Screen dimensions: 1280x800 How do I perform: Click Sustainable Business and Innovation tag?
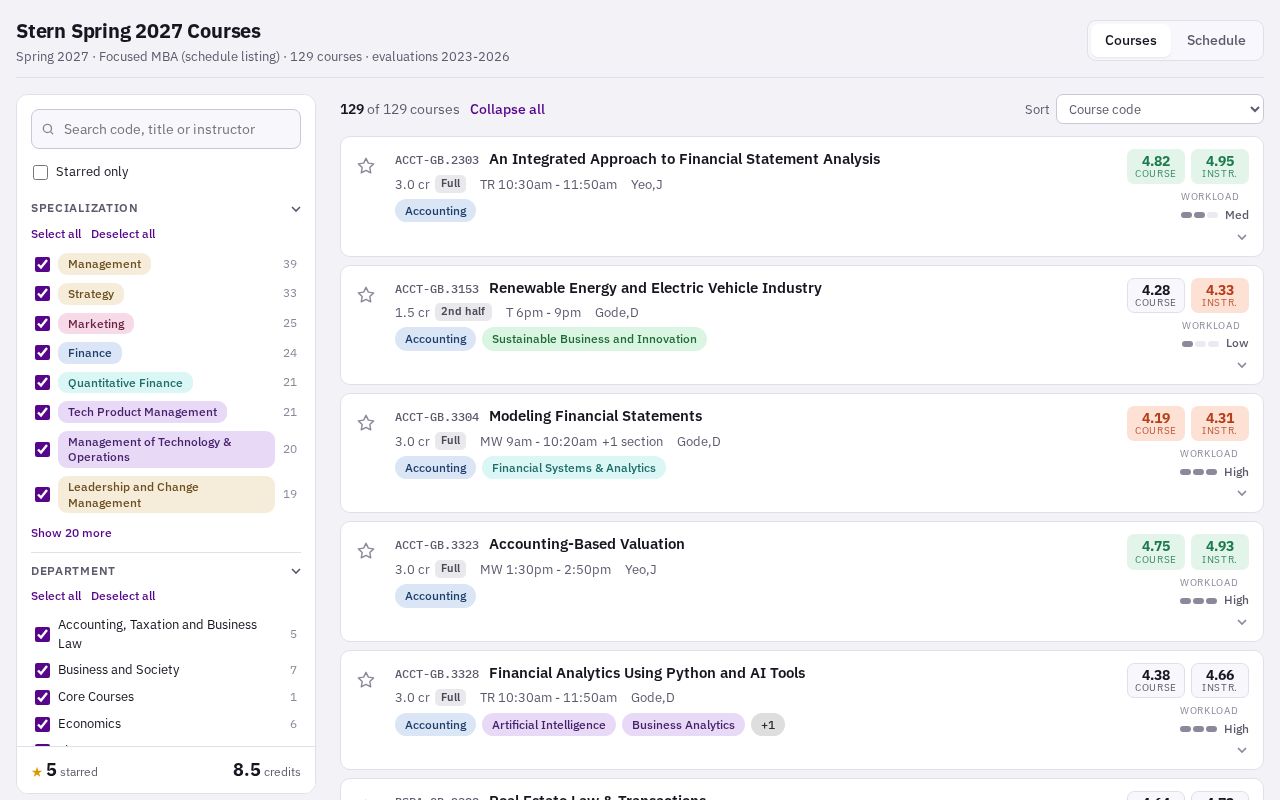(594, 339)
